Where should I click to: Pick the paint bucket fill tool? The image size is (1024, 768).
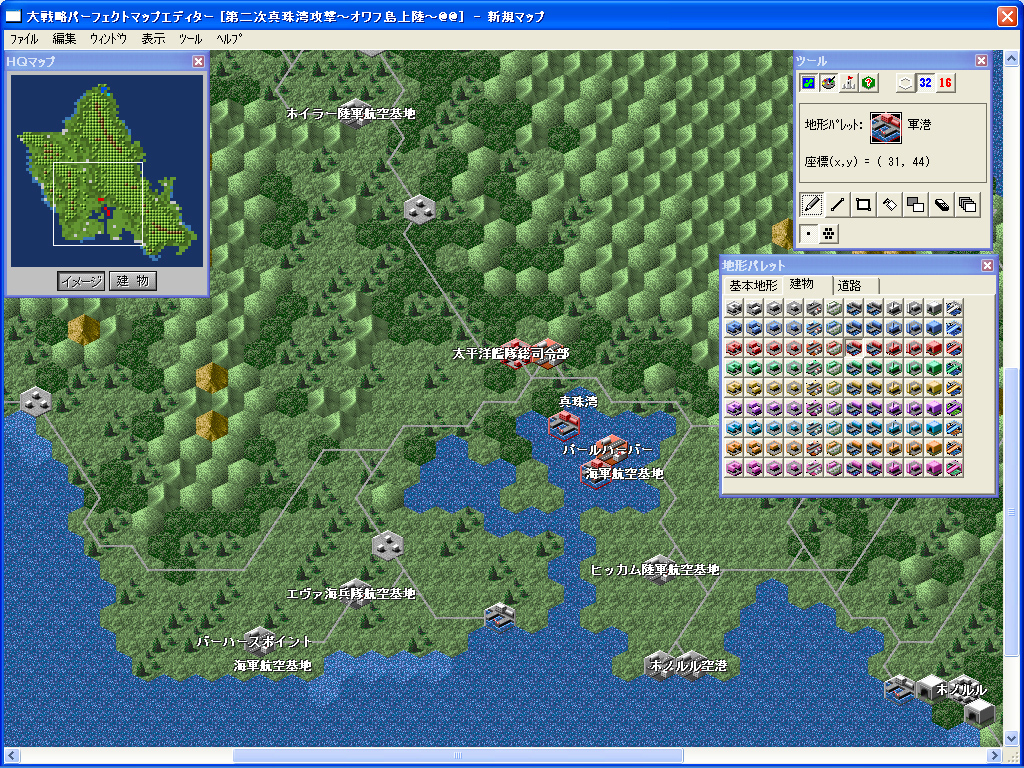889,205
